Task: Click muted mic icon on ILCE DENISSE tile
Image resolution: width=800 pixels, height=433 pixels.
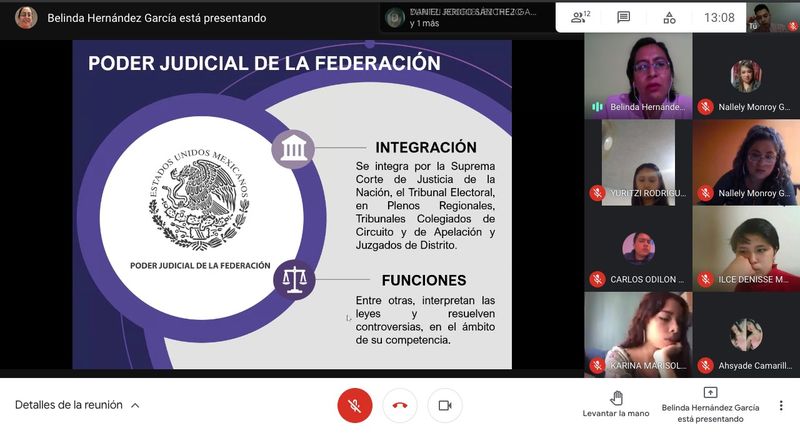Action: [705, 279]
